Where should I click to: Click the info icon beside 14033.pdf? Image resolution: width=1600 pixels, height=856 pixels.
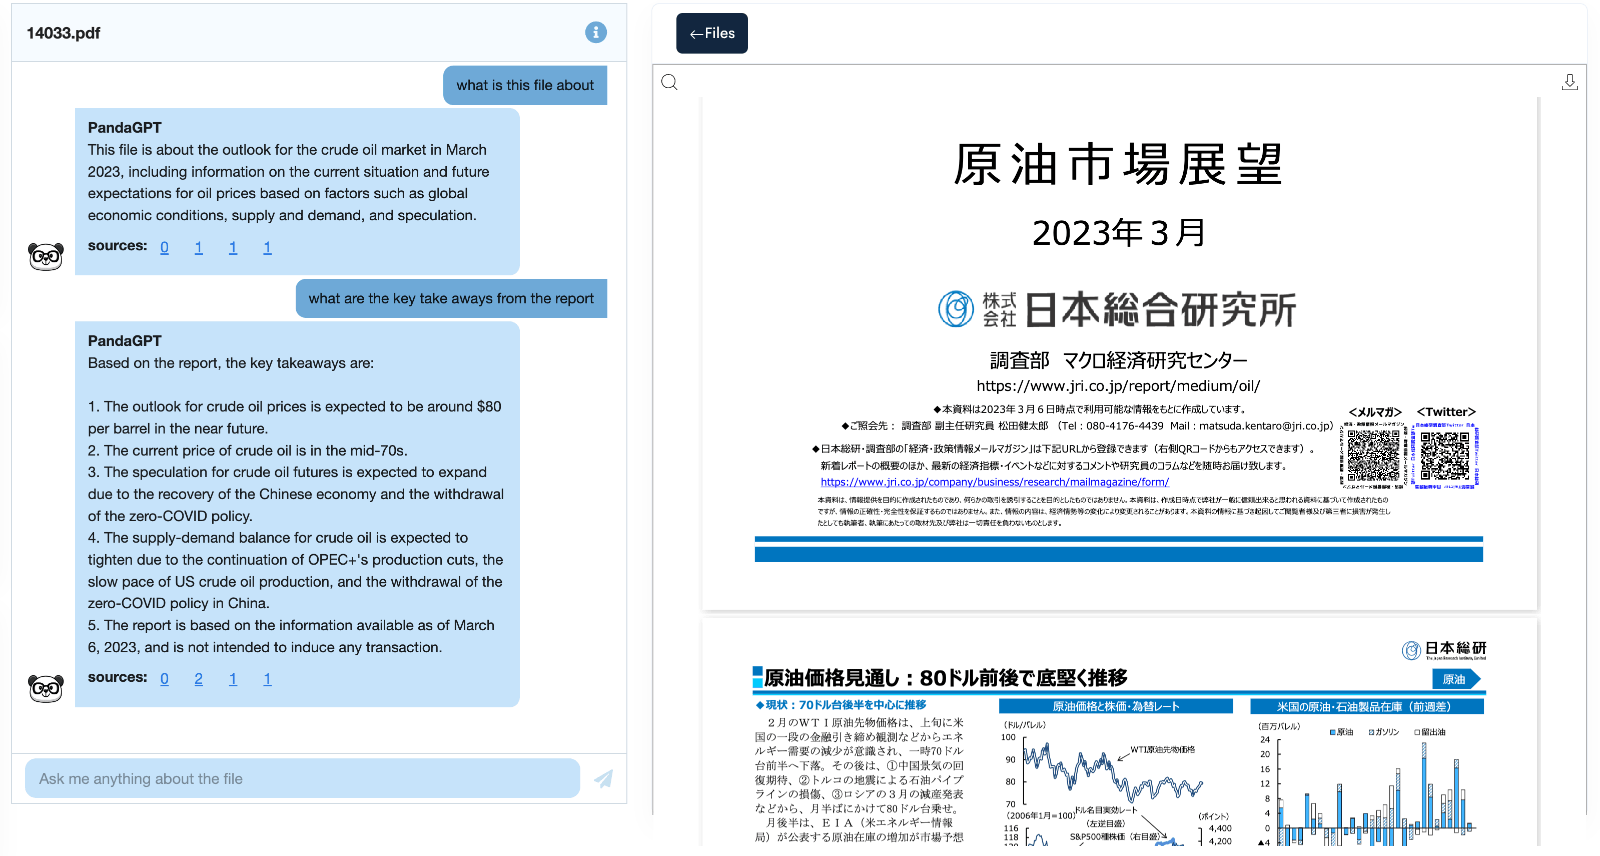tap(596, 32)
